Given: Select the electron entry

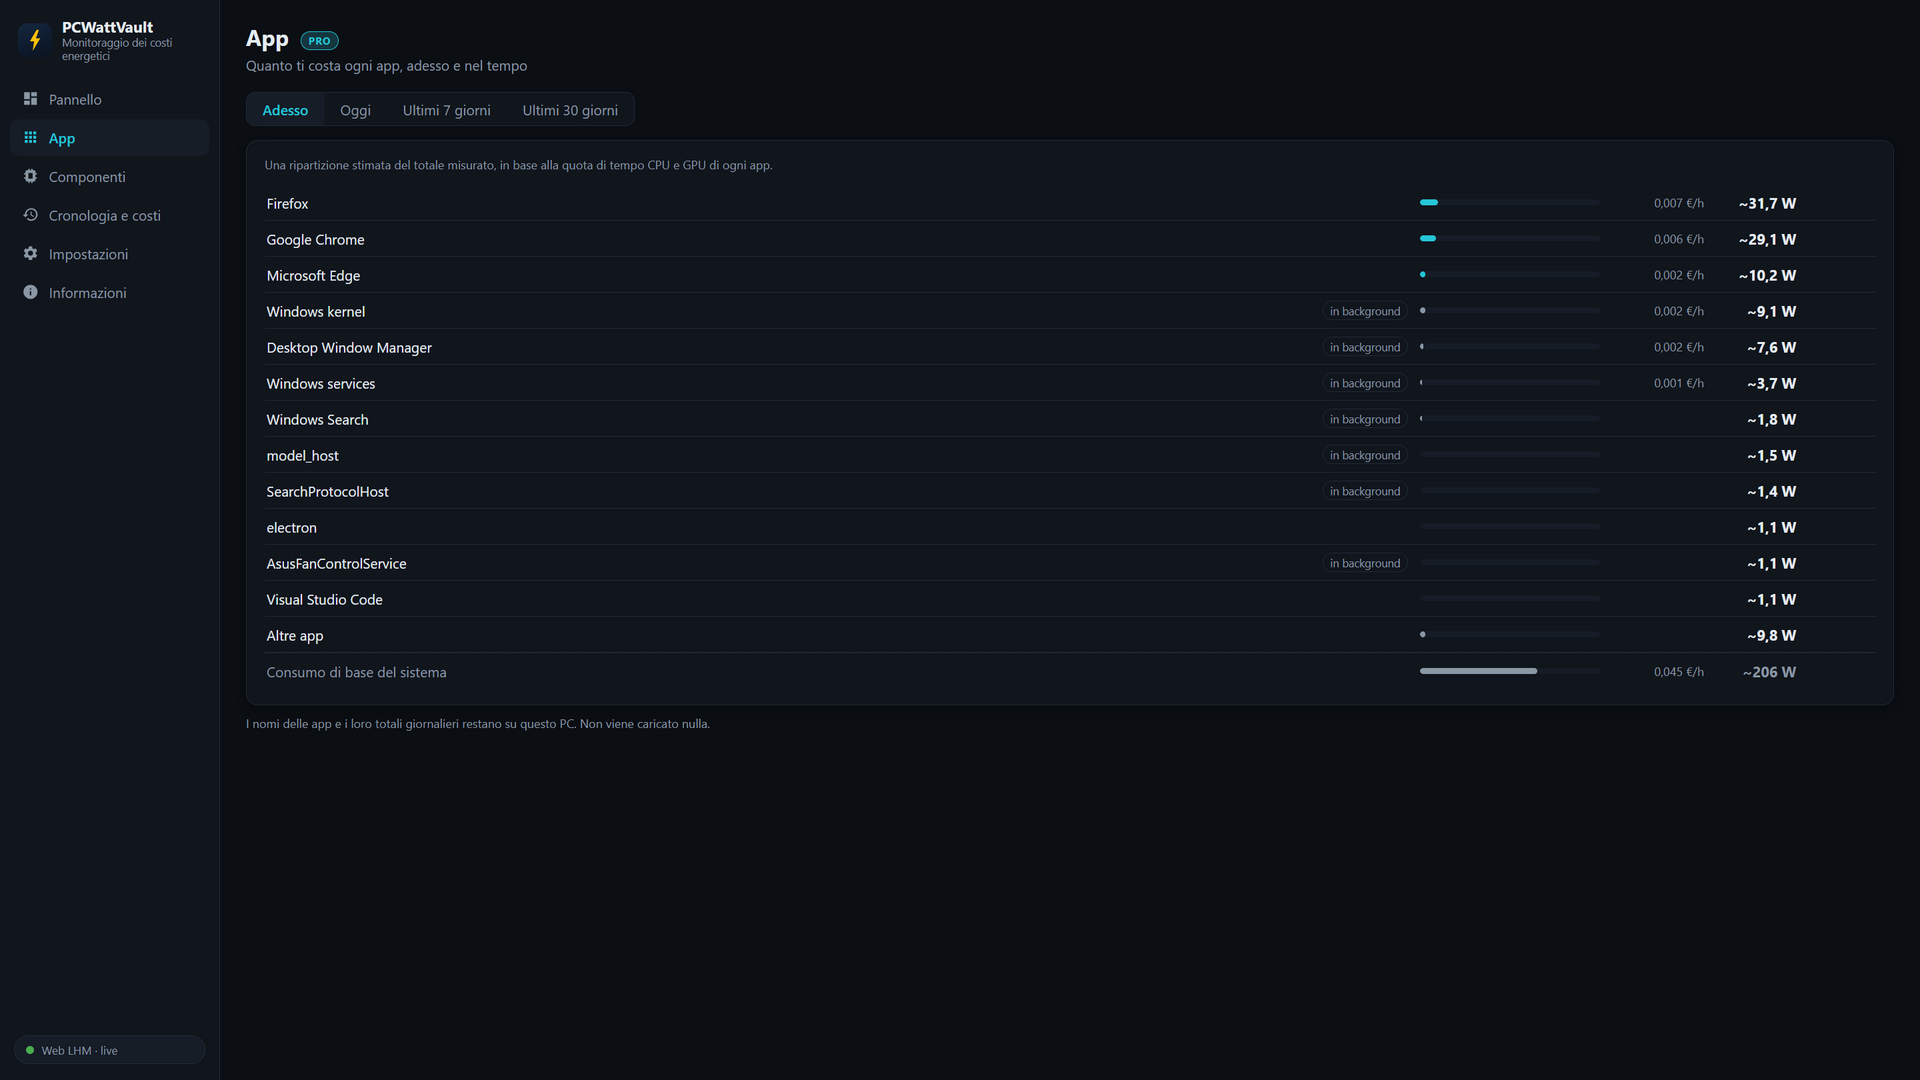Looking at the screenshot, I should tap(291, 528).
